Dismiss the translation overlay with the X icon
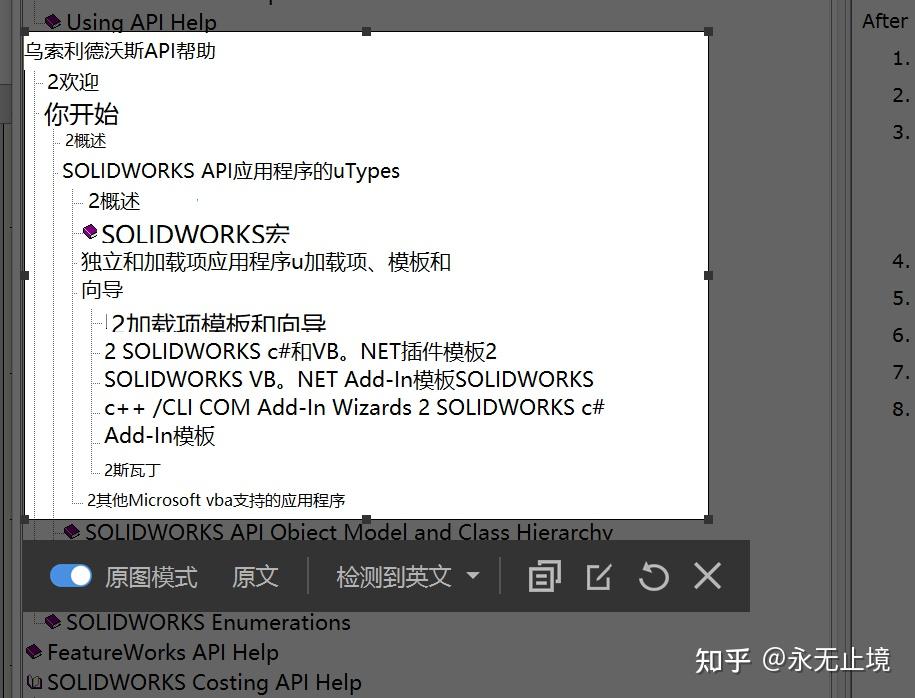915x698 pixels. coord(707,577)
